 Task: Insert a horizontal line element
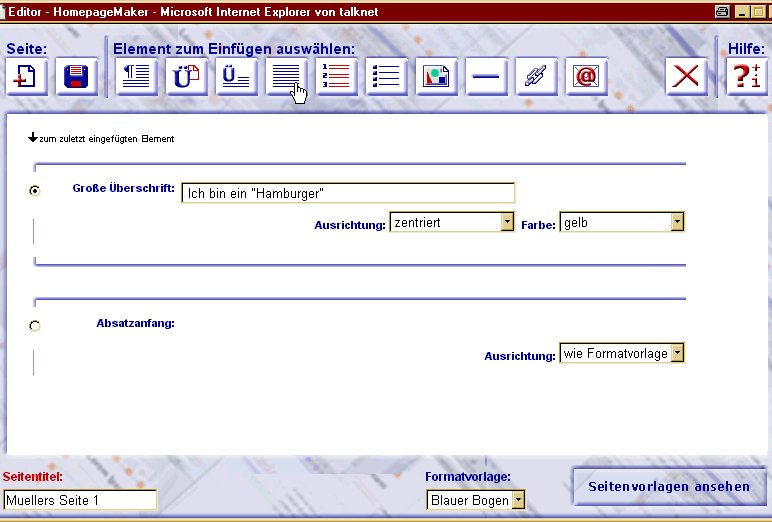487,78
